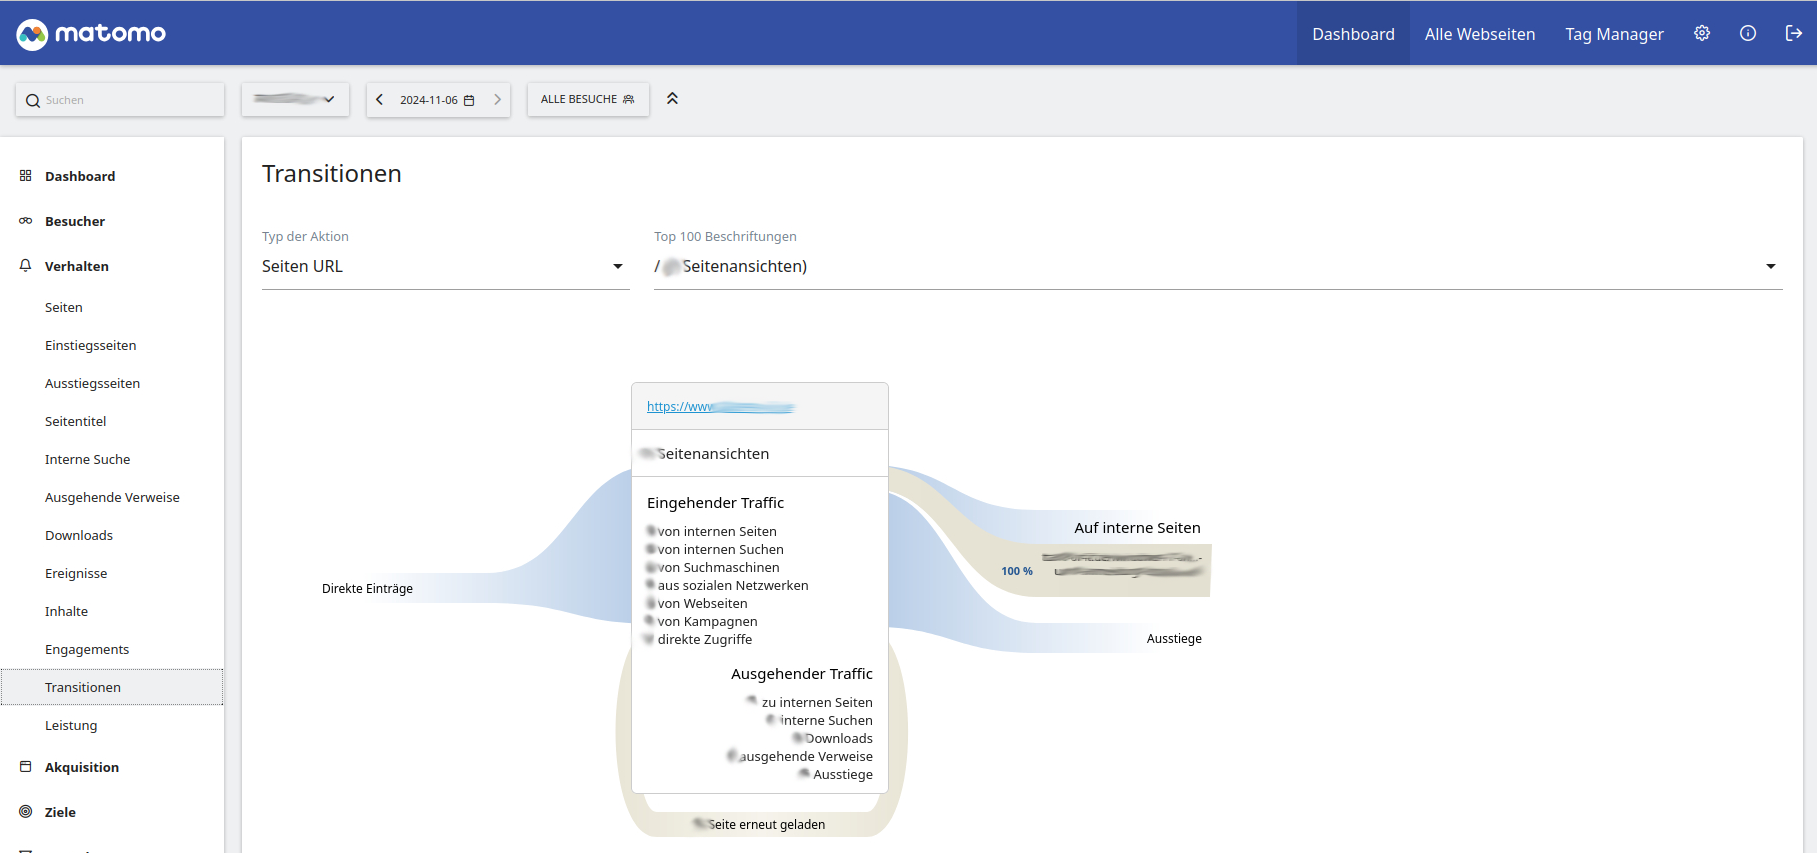The image size is (1817, 853).
Task: Go to previous date with left arrow
Action: [x=380, y=99]
